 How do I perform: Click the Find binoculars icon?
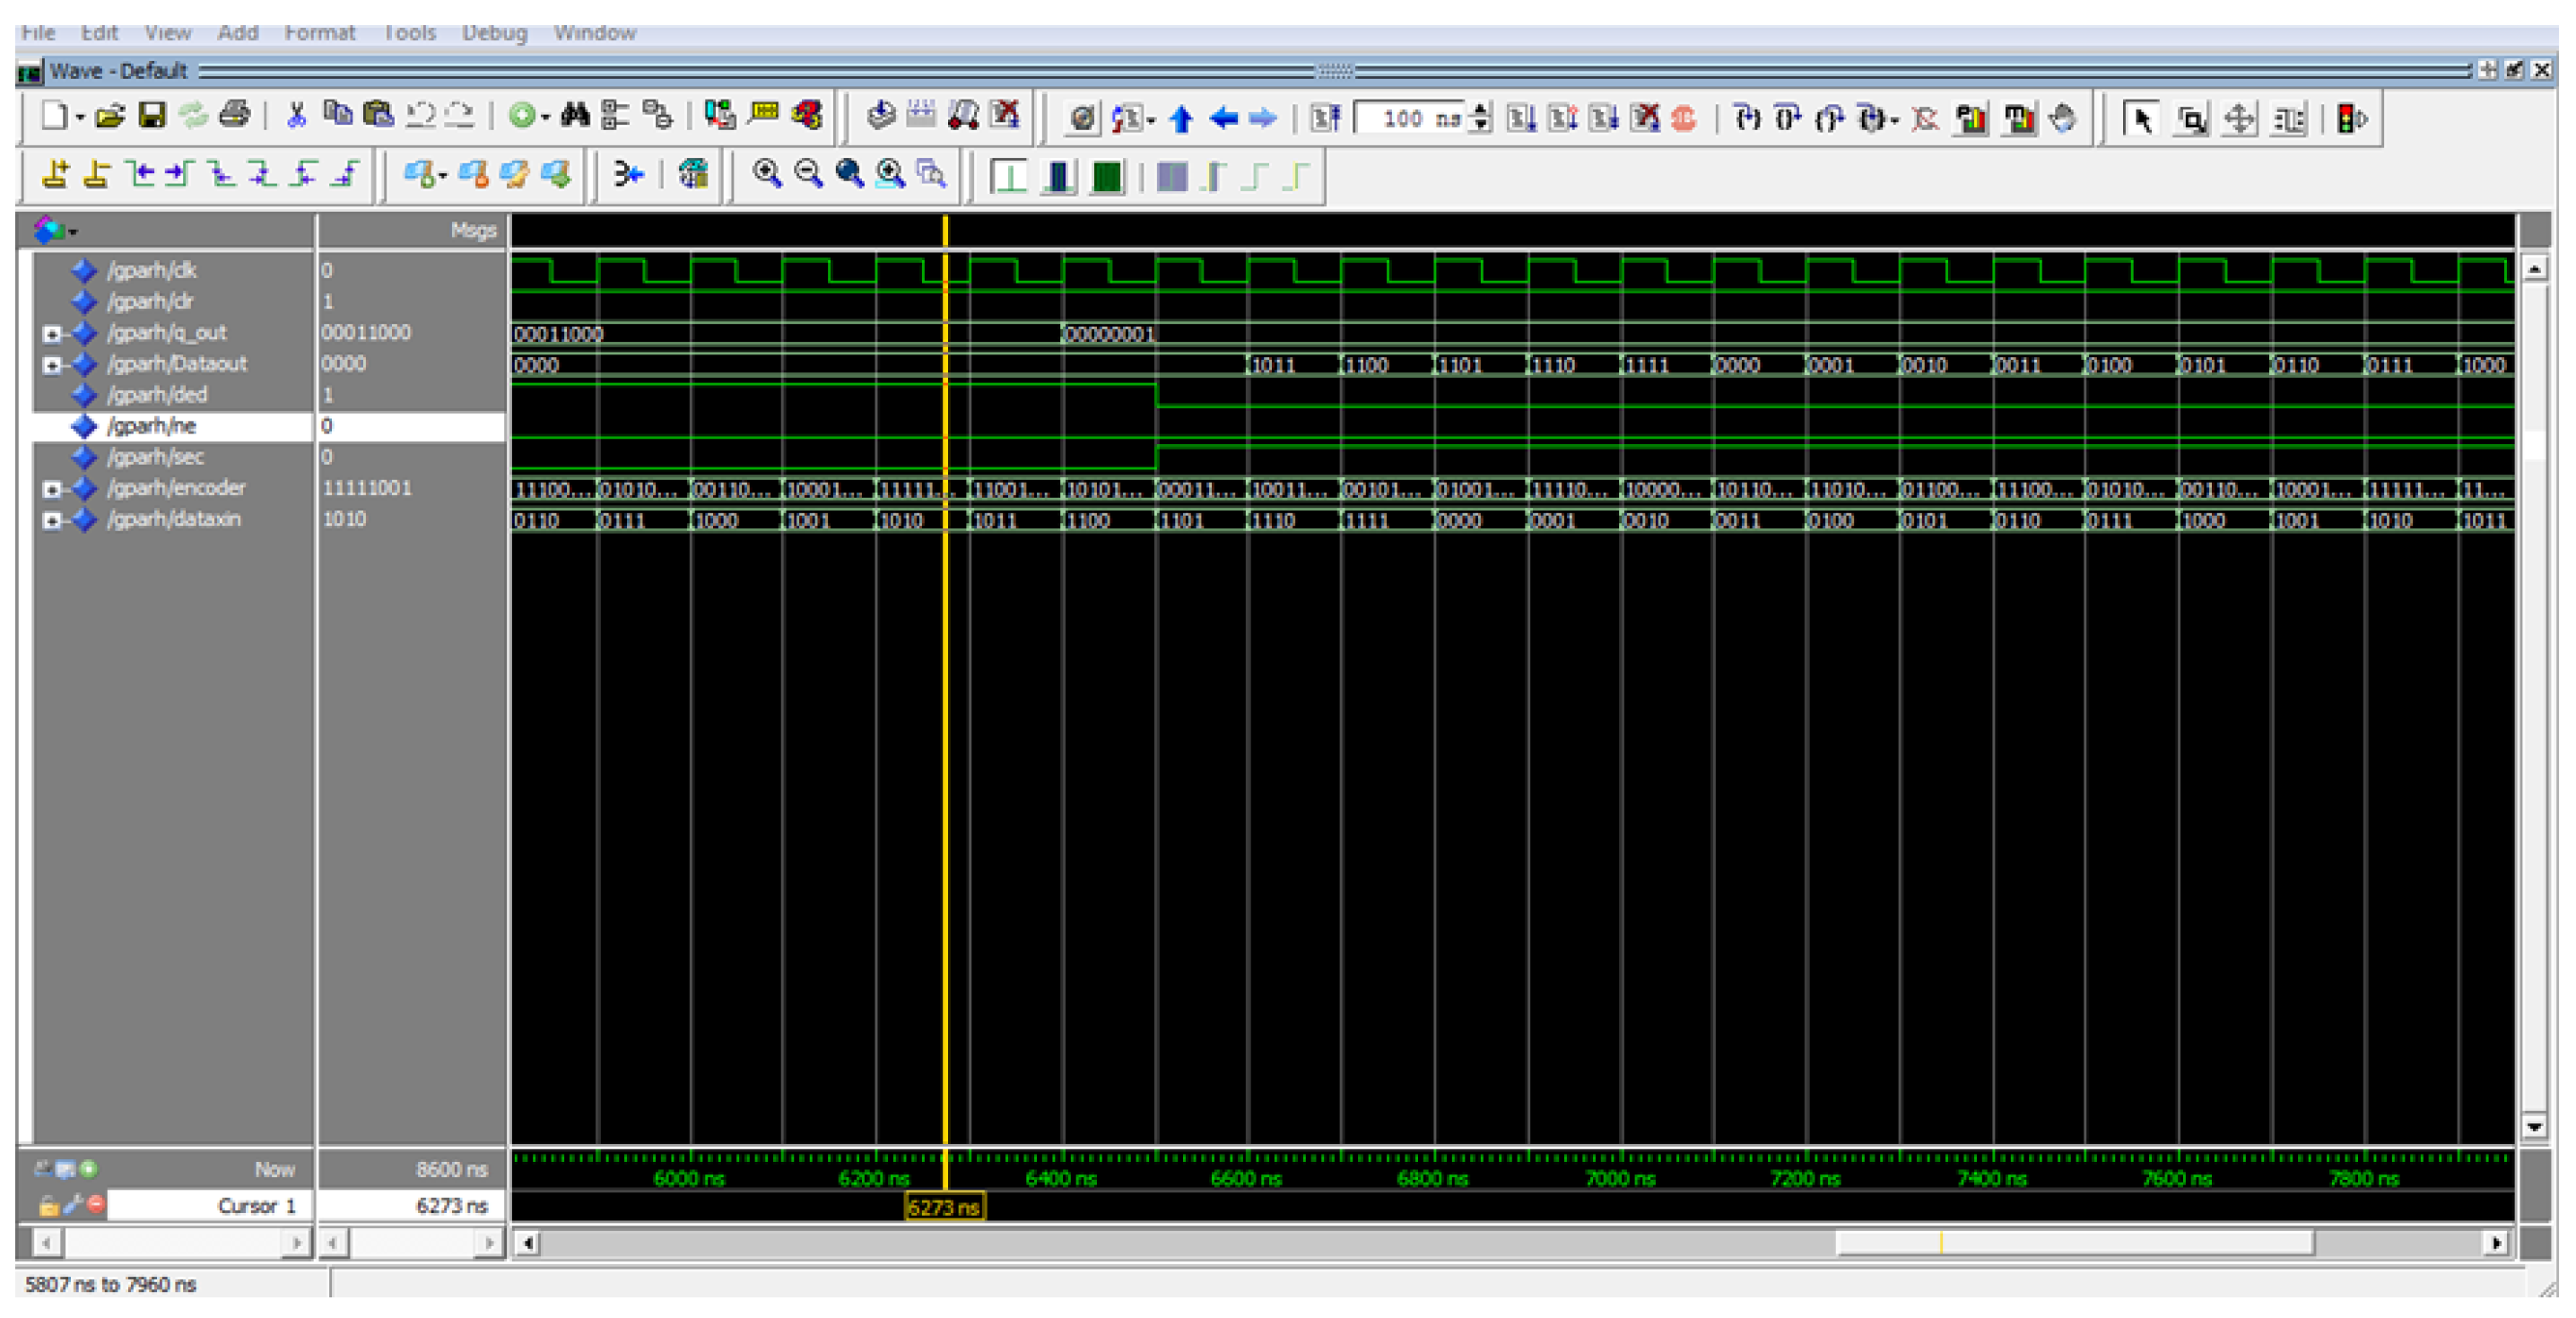(574, 116)
